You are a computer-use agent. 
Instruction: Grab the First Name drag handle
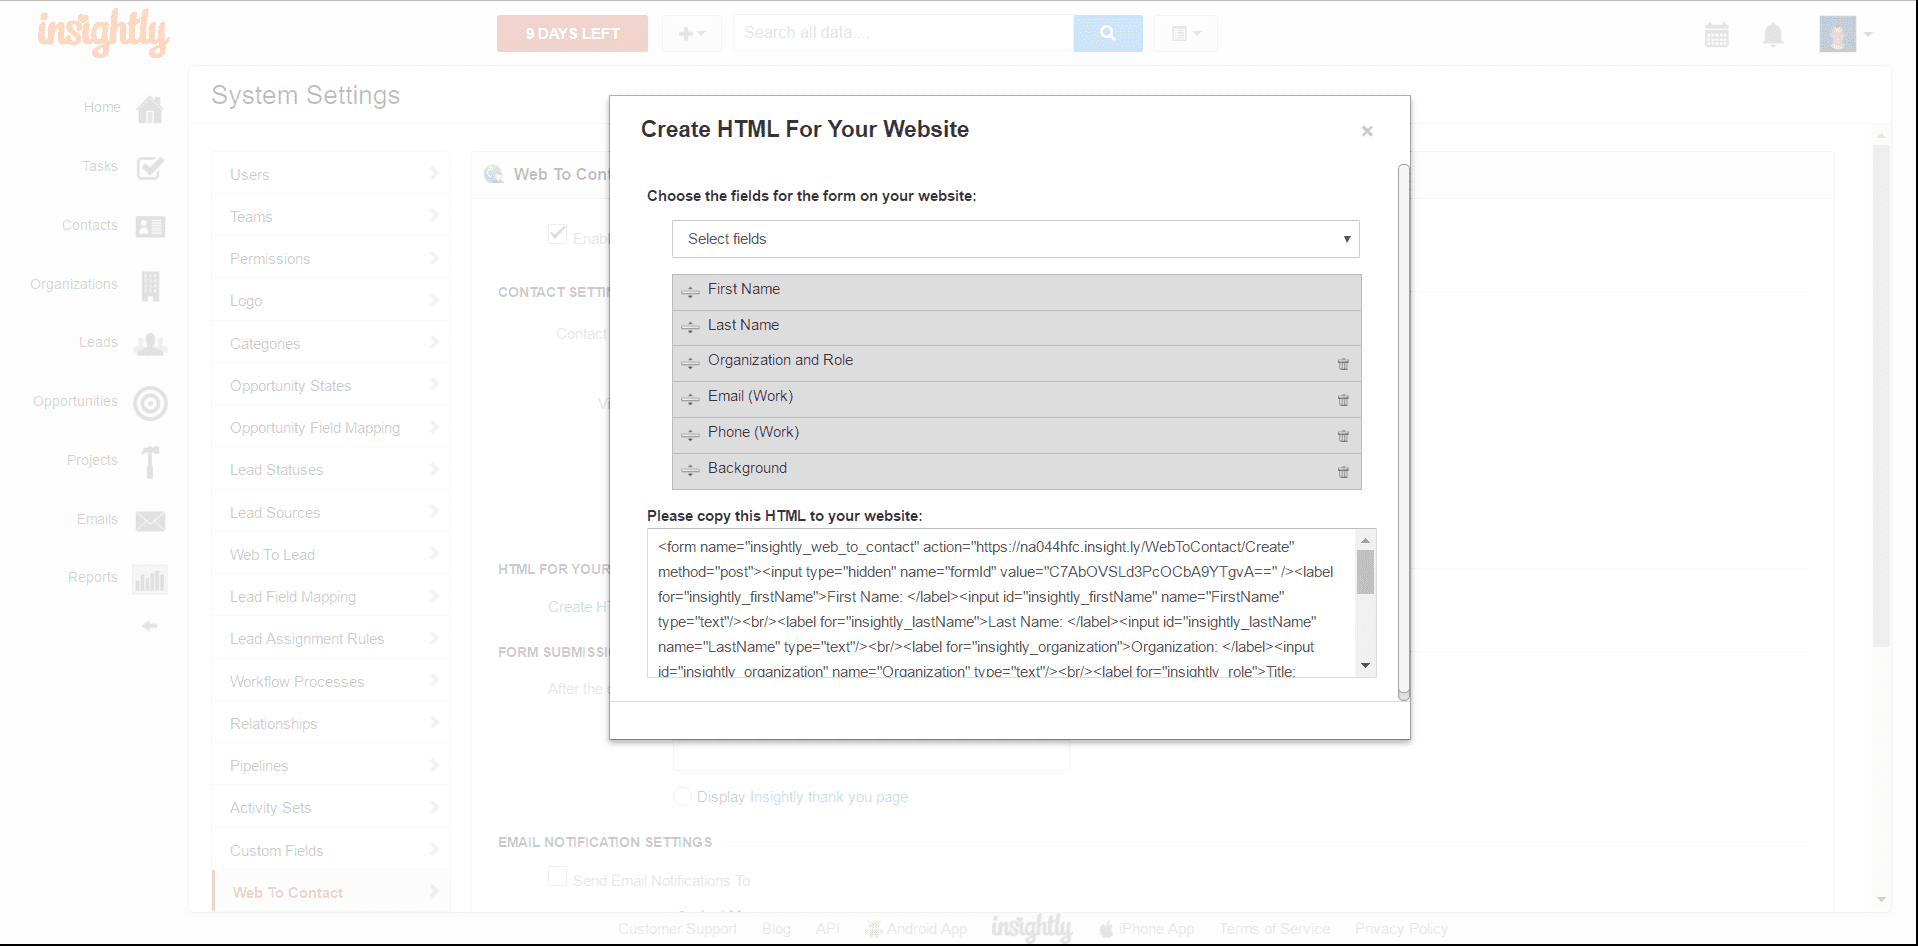[x=690, y=291]
